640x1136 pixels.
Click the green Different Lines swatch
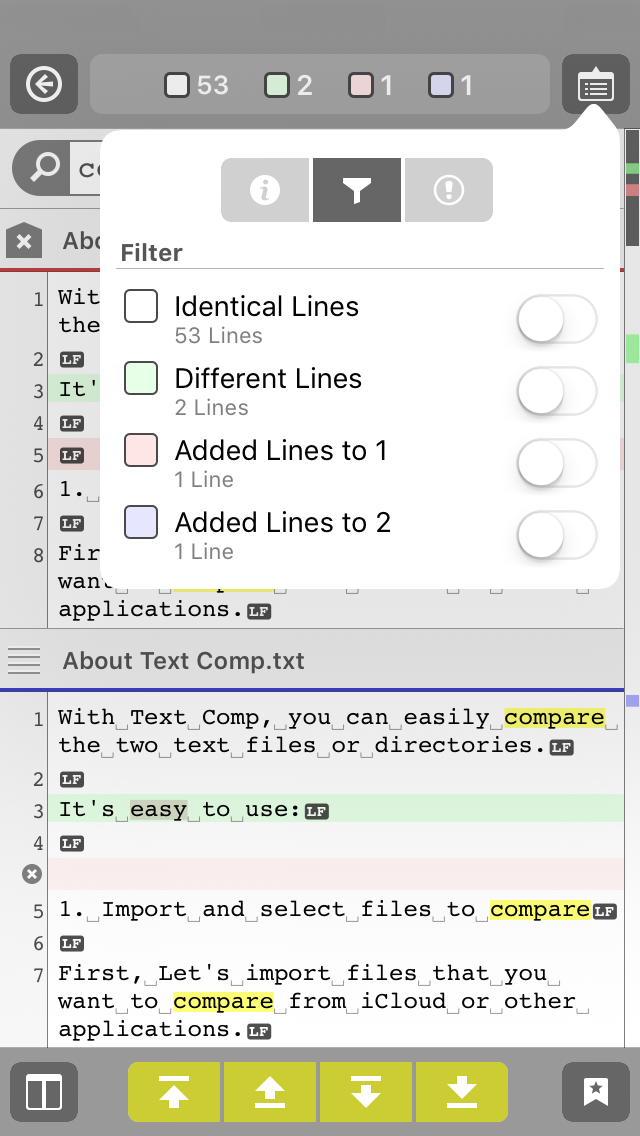pos(141,379)
